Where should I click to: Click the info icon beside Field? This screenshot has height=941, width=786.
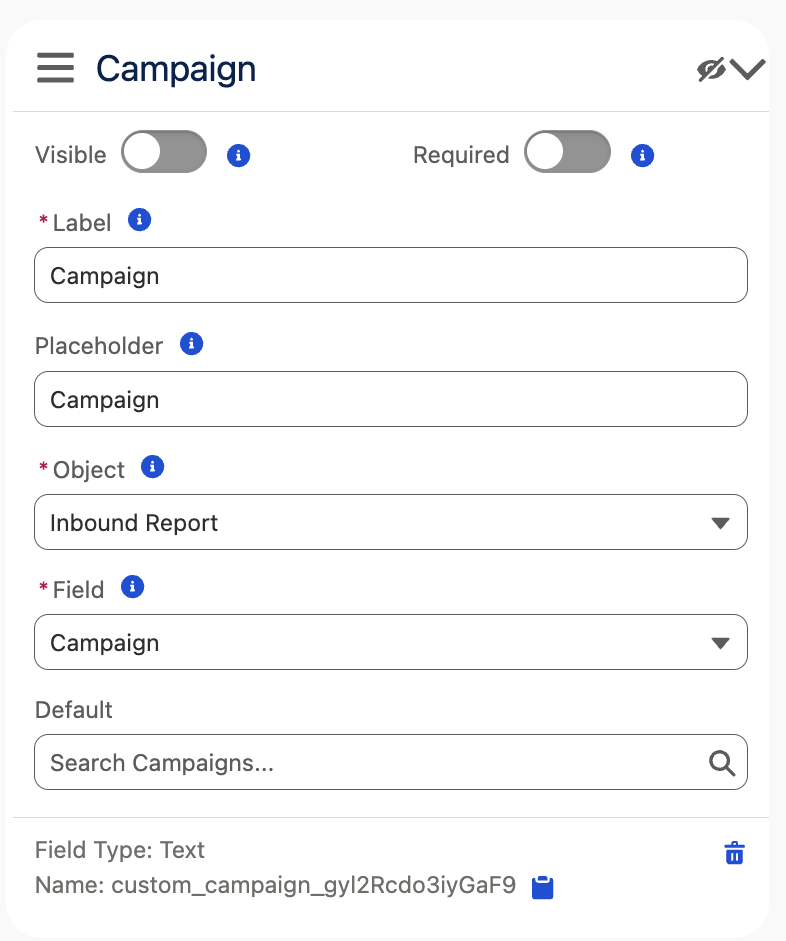131,587
